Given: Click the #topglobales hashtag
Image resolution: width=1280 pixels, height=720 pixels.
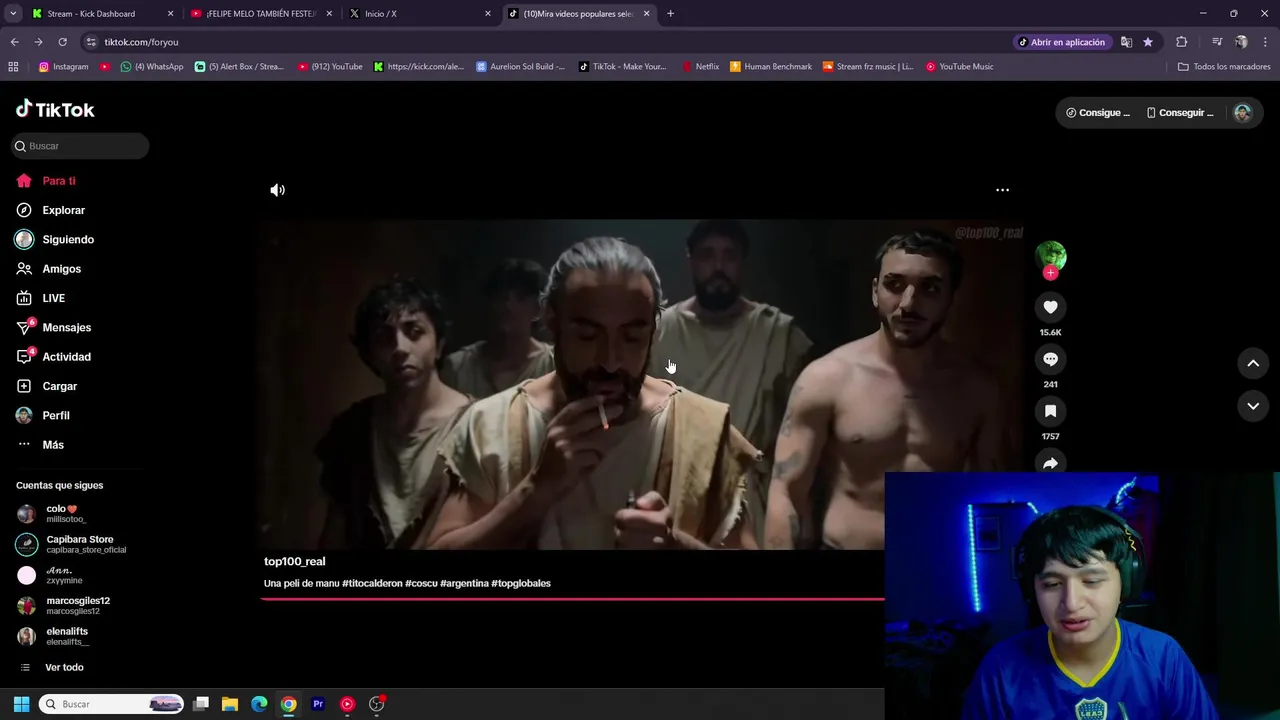Looking at the screenshot, I should (521, 583).
